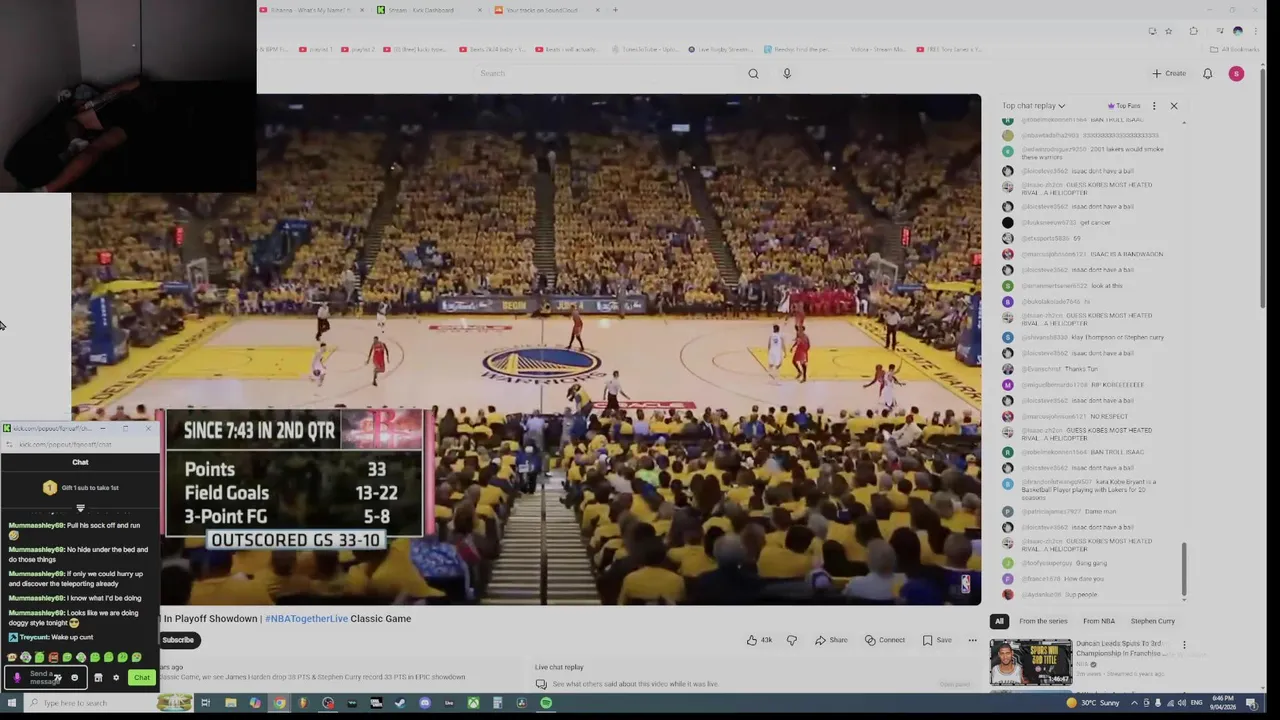Open Kick chat shop icon
The height and width of the screenshot is (720, 1280).
click(x=98, y=677)
